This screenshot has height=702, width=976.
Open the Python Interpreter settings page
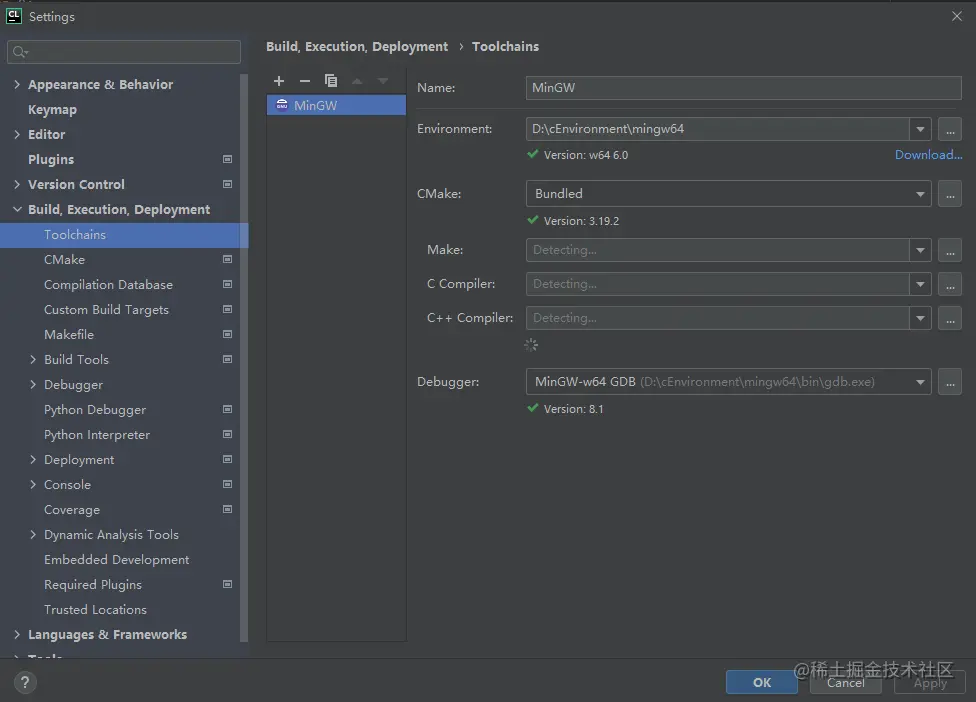97,435
